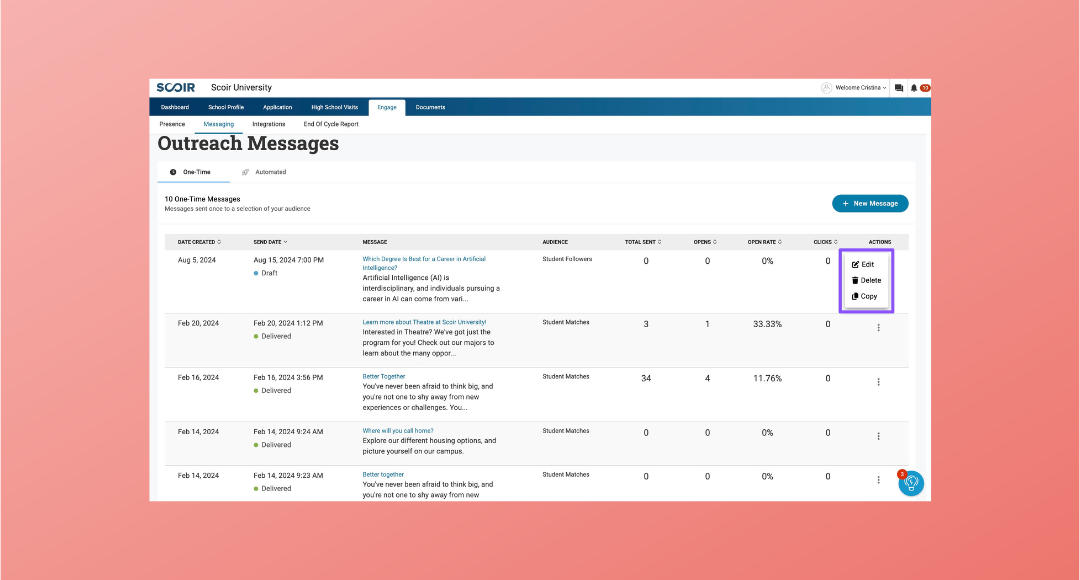Open the lightbulb help widget
This screenshot has height=580, width=1080.
point(911,483)
